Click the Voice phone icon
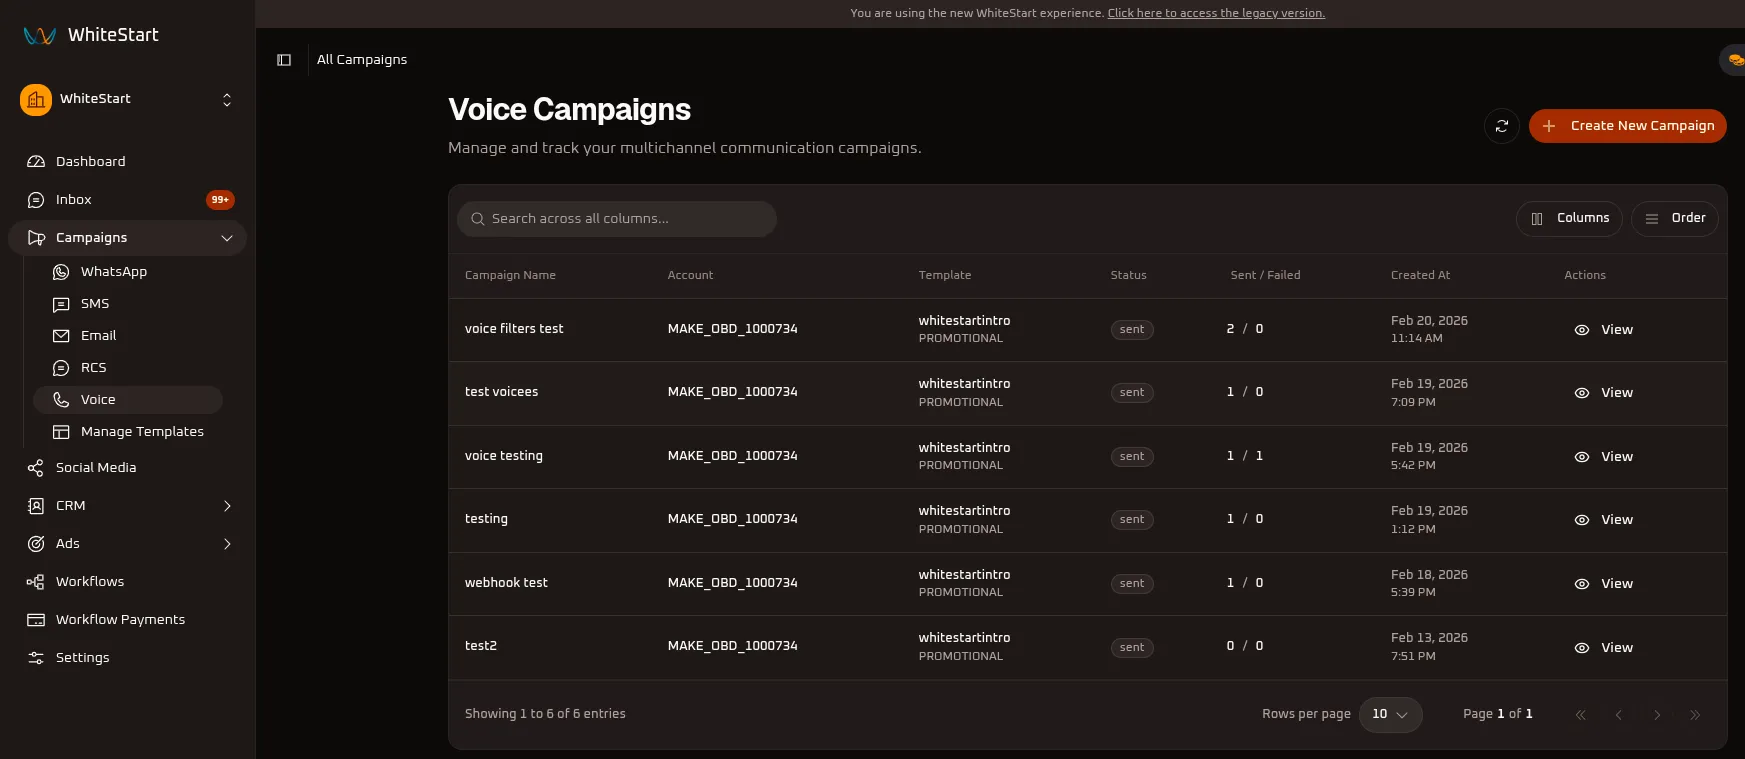The height and width of the screenshot is (759, 1745). click(x=61, y=400)
